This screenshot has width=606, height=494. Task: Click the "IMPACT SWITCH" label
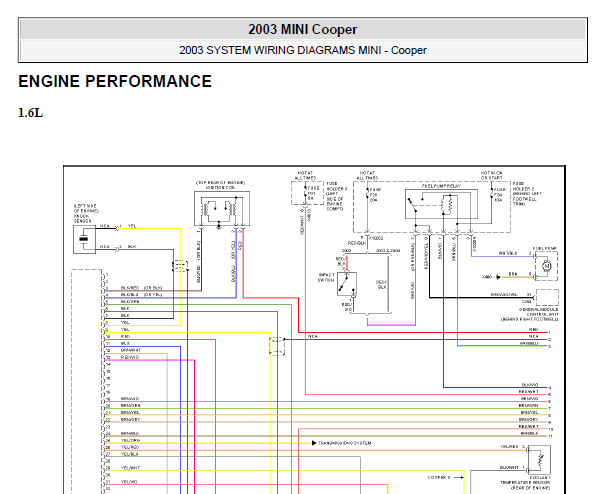pos(326,278)
